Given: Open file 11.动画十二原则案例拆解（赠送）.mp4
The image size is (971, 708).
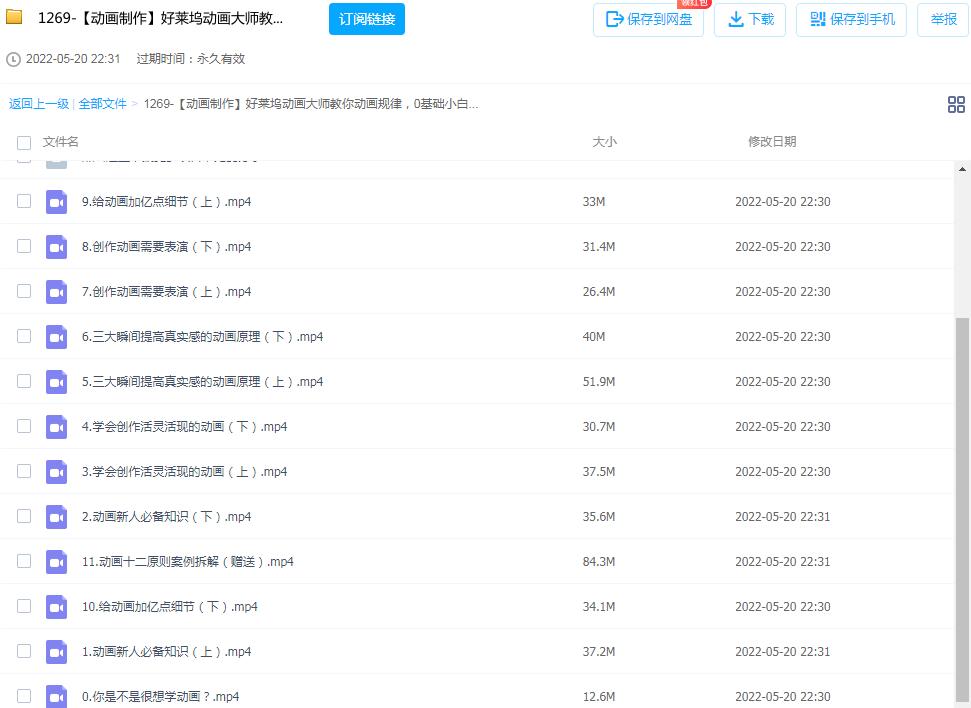Looking at the screenshot, I should [188, 562].
